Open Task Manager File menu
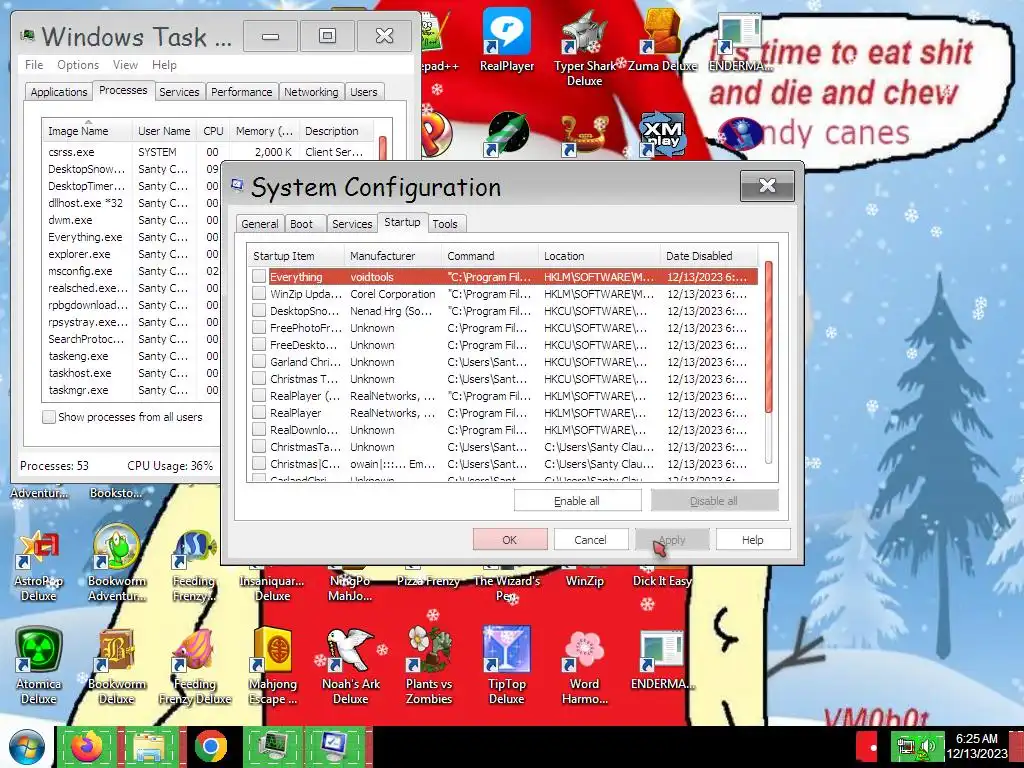Viewport: 1024px width, 768px height. [x=34, y=65]
